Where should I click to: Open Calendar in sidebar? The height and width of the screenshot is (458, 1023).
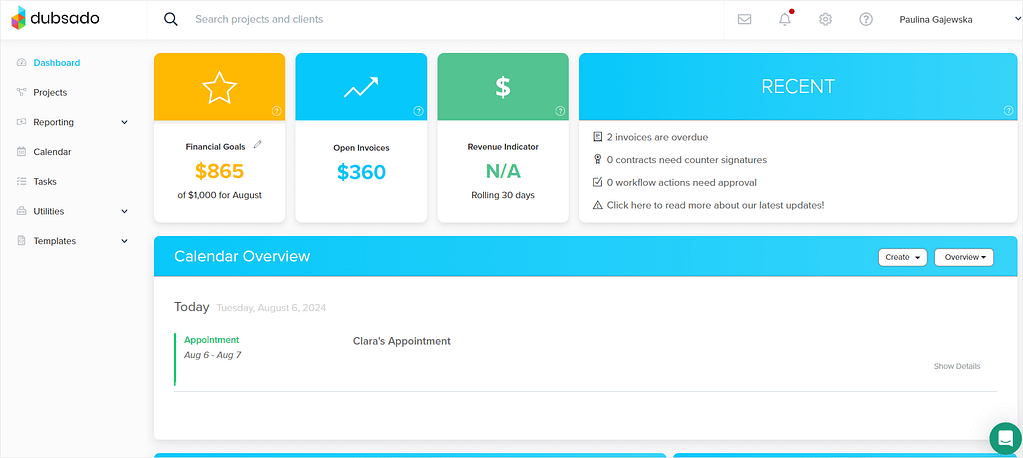click(x=52, y=152)
